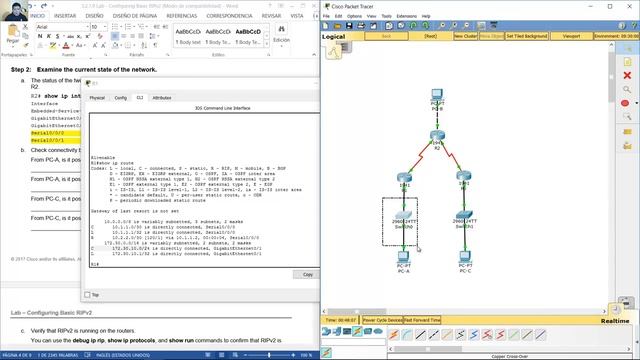Switch to the Config tab in R1 window
640x360 pixels.
click(x=120, y=98)
